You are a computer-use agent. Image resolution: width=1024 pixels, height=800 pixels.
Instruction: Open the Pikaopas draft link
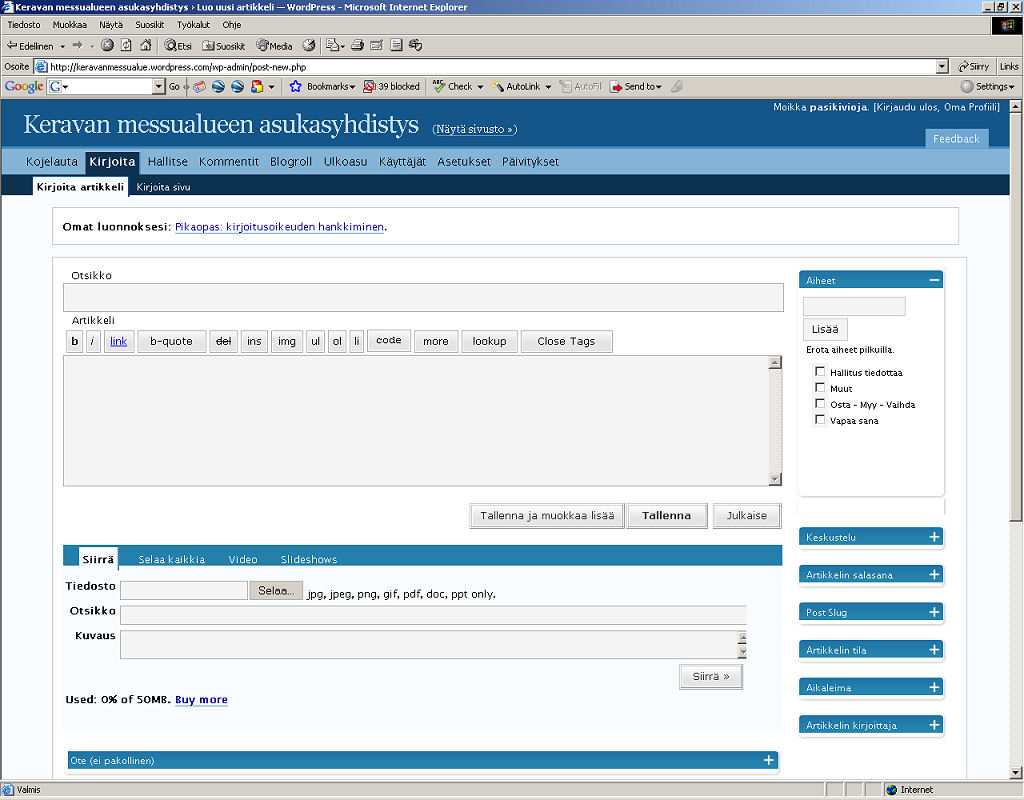279,227
